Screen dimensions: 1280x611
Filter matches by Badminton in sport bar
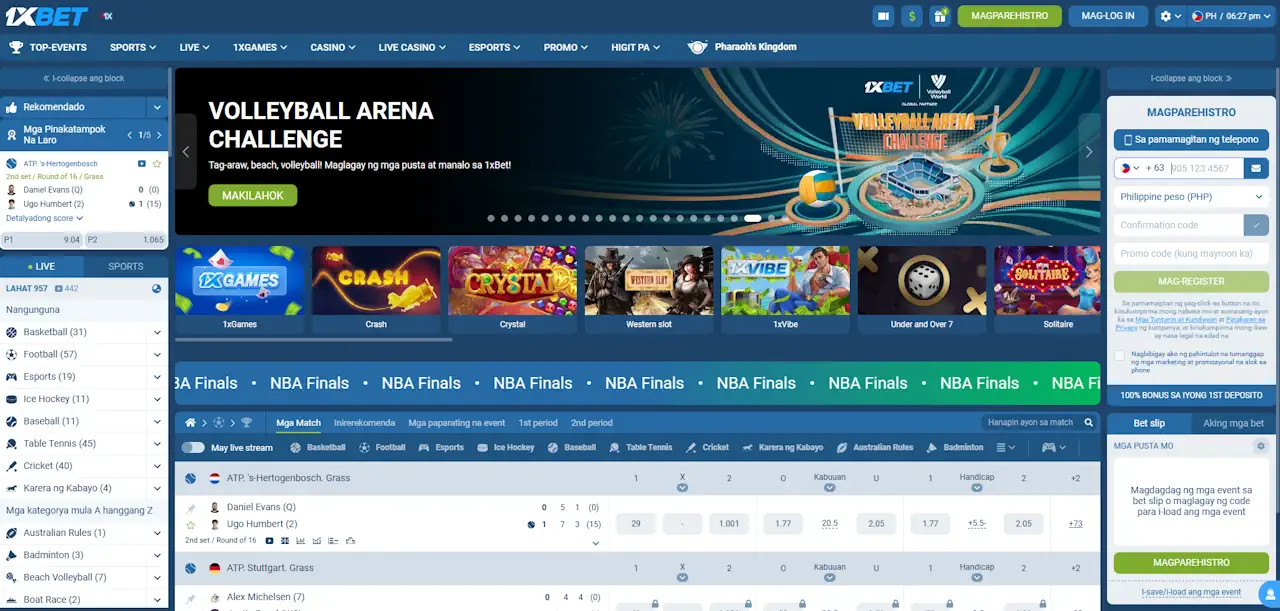[955, 448]
